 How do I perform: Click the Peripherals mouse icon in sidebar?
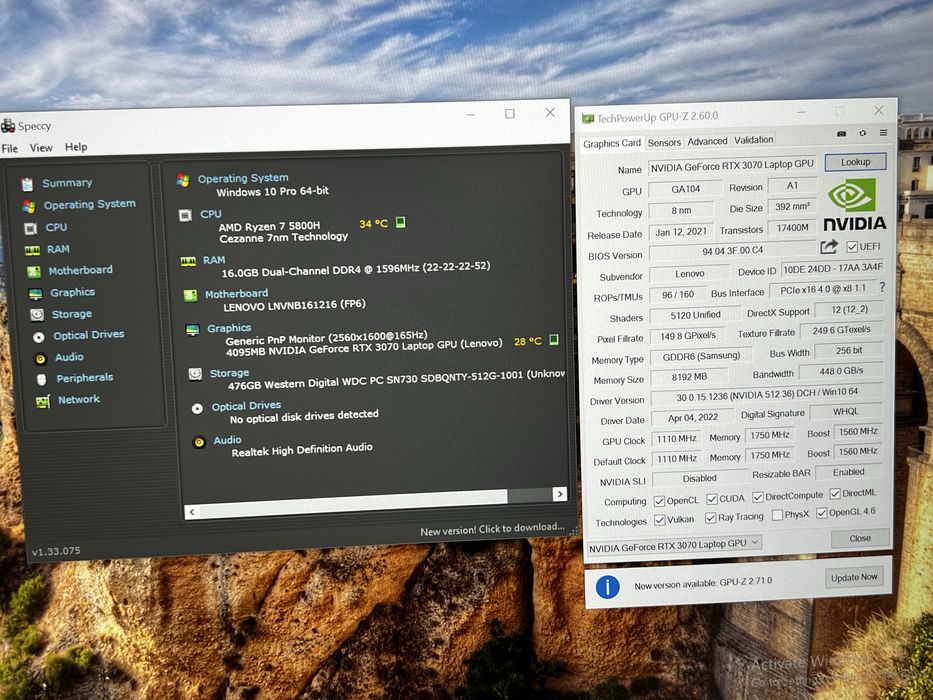[x=41, y=380]
